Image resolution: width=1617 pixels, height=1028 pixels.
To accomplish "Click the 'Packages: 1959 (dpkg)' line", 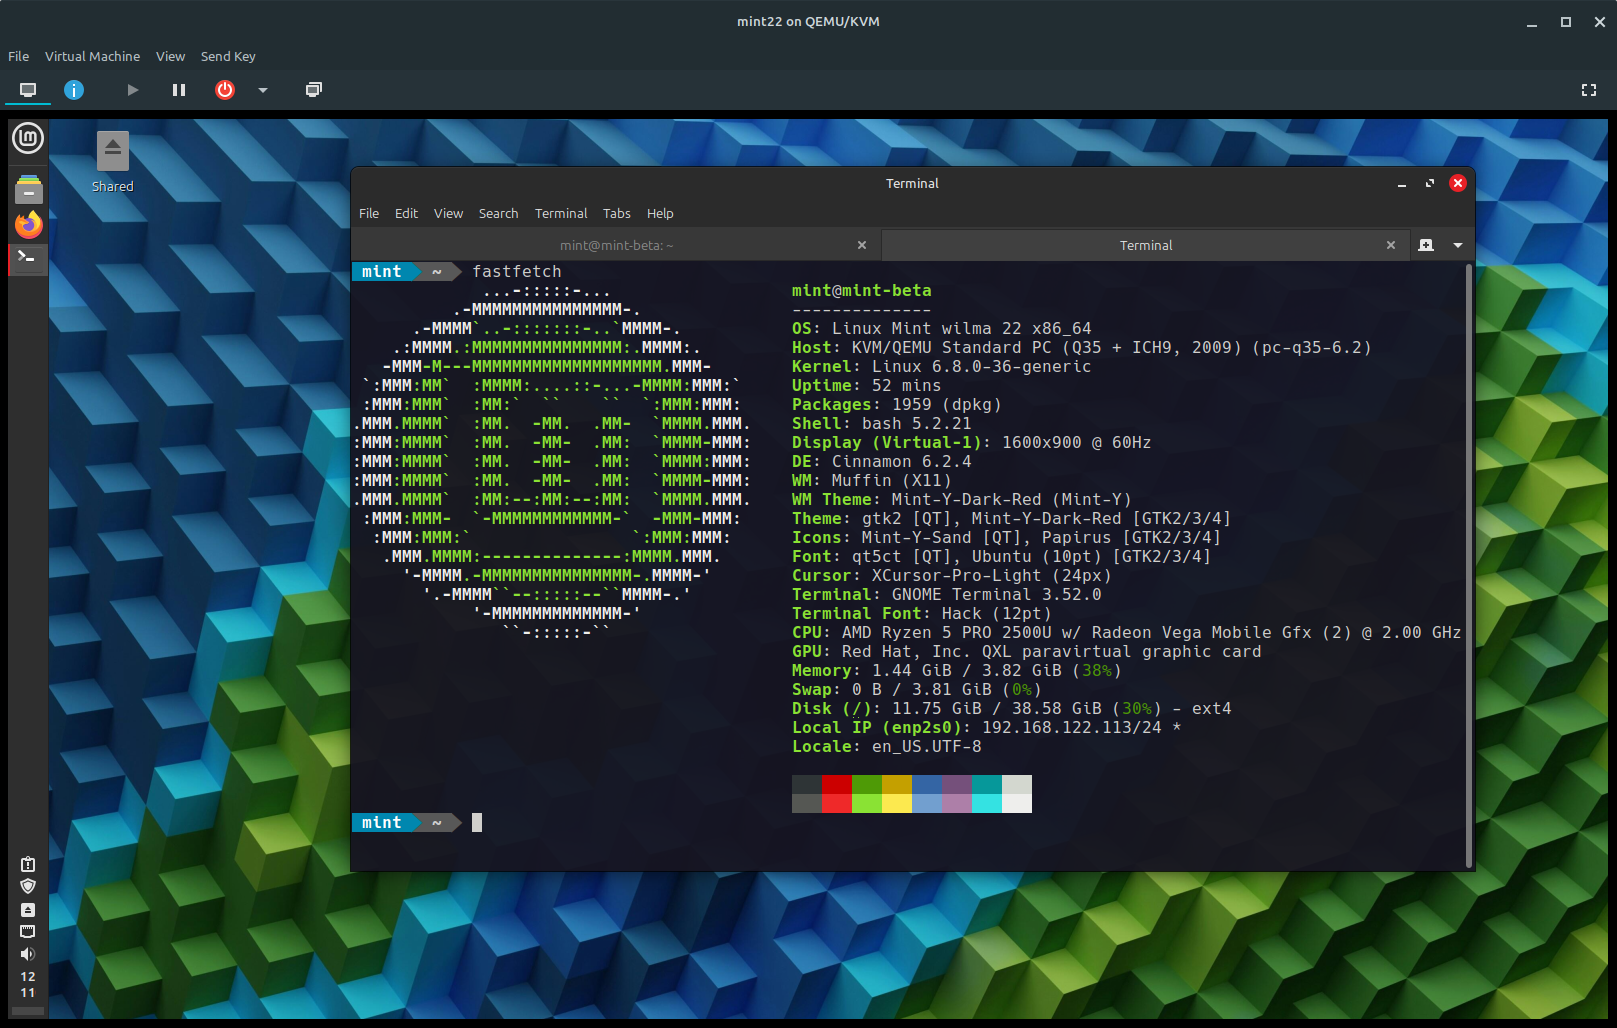I will (x=897, y=404).
